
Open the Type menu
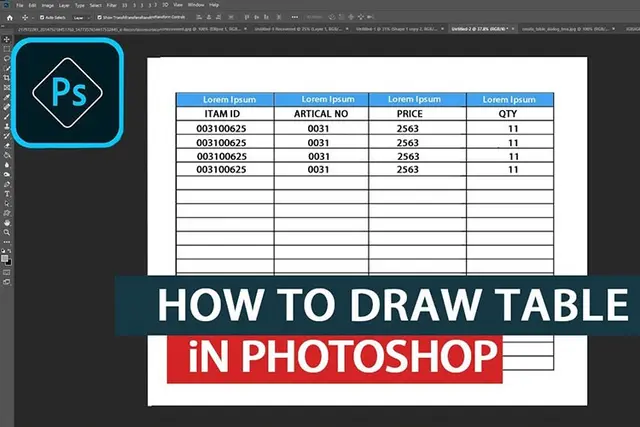[x=80, y=5]
